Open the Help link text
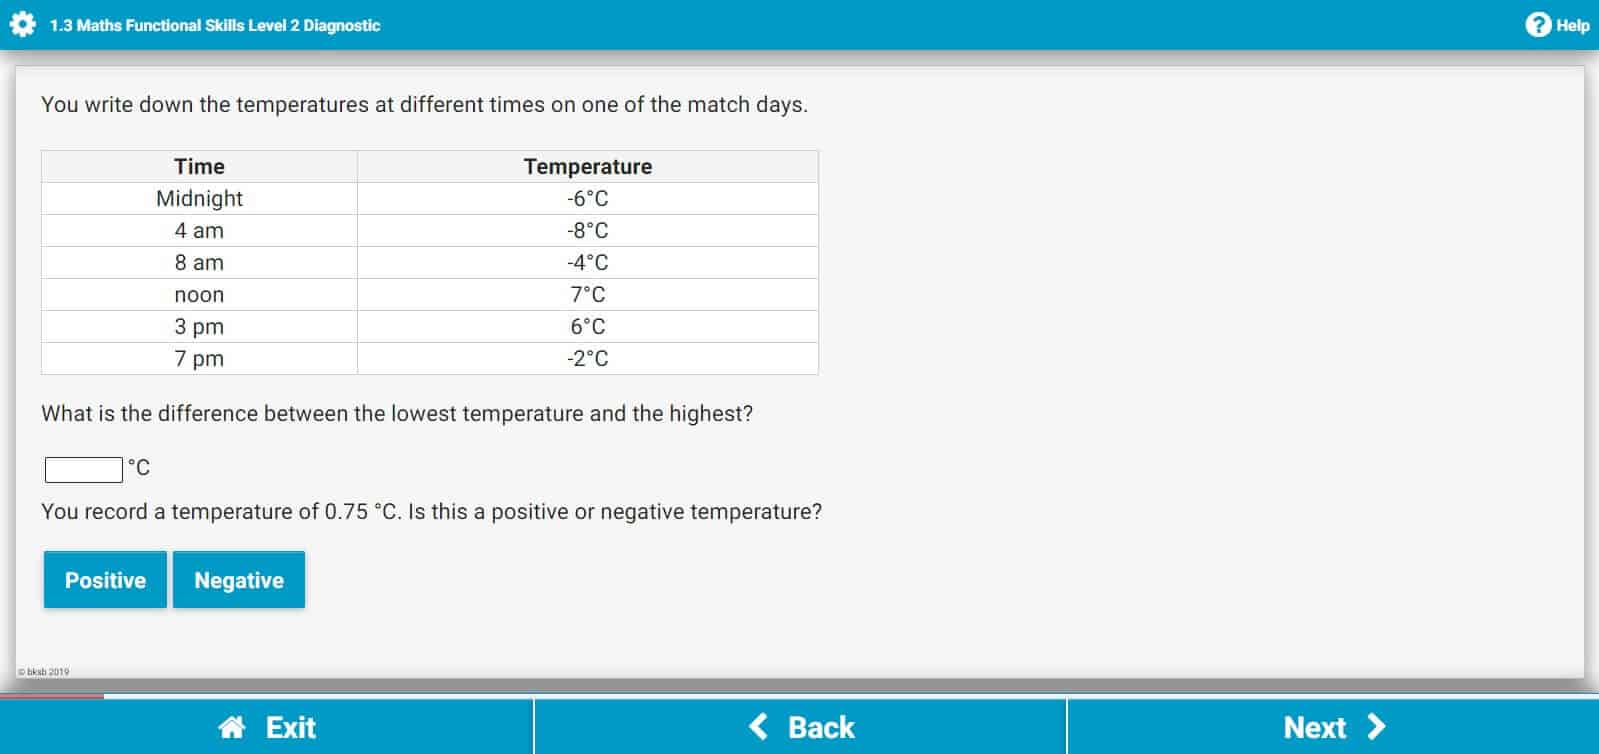 click(x=1573, y=25)
